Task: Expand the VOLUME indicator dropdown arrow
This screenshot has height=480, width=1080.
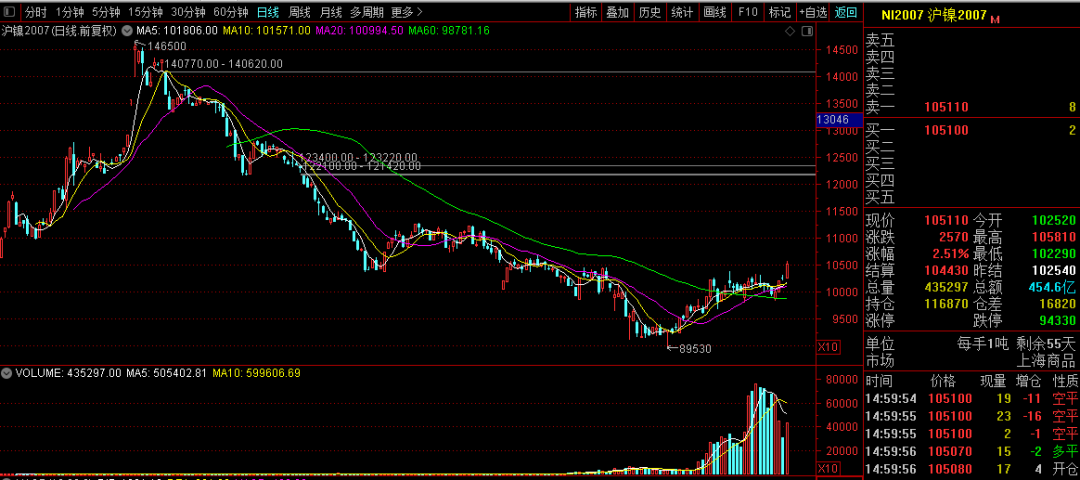Action: [8, 373]
